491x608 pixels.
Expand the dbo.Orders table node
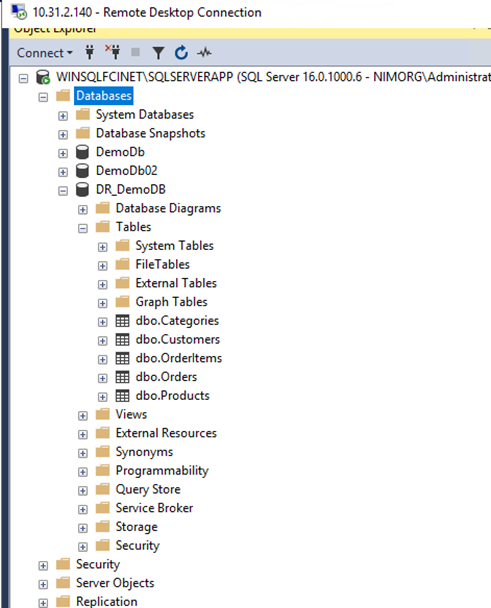tap(102, 378)
